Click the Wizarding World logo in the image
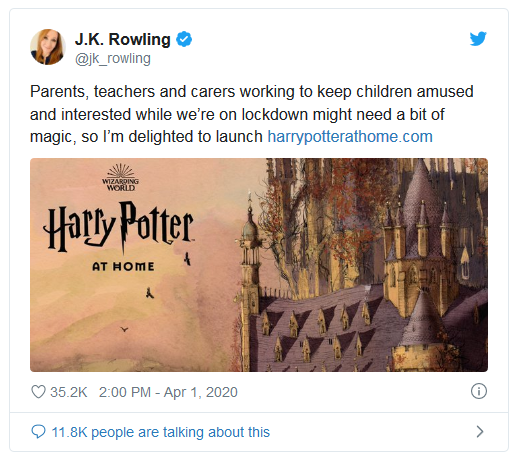This screenshot has width=516, height=461. (120, 177)
